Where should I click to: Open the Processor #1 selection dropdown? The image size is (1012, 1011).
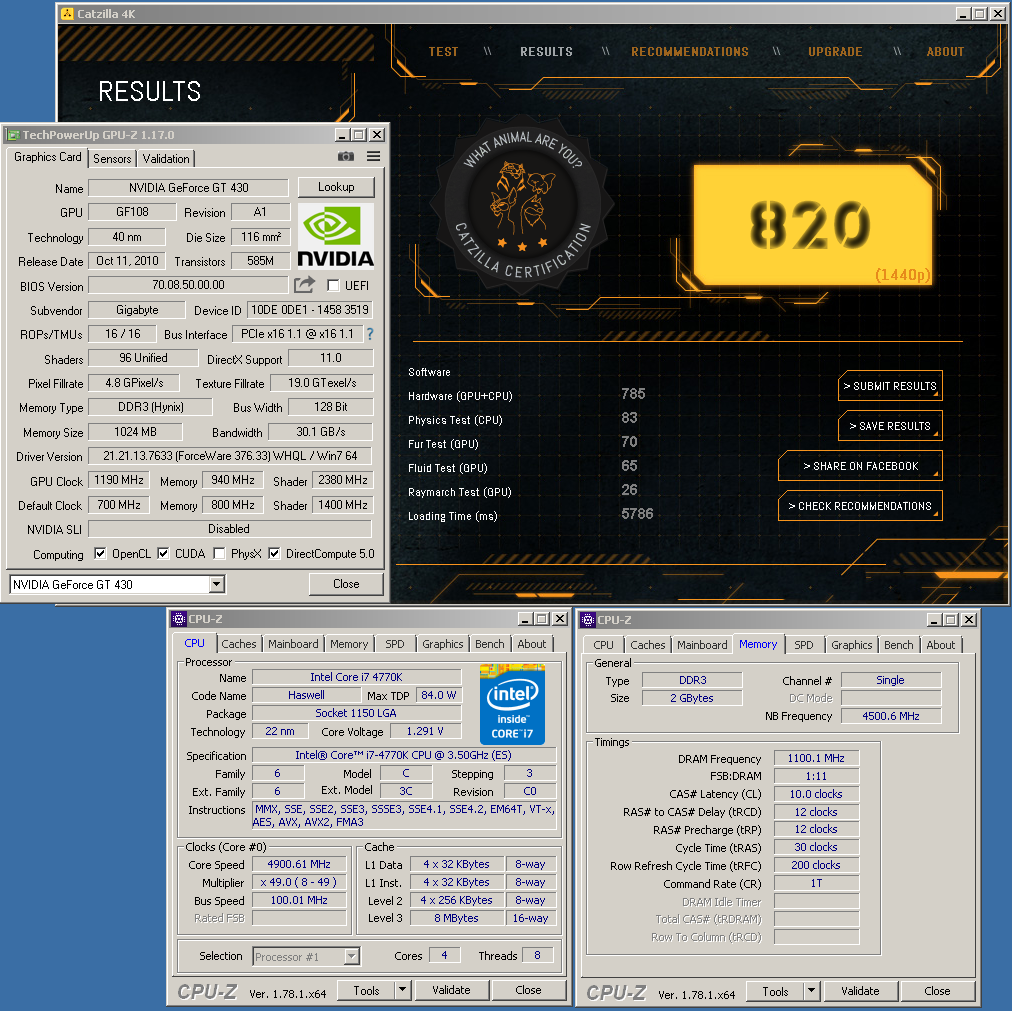[x=352, y=956]
